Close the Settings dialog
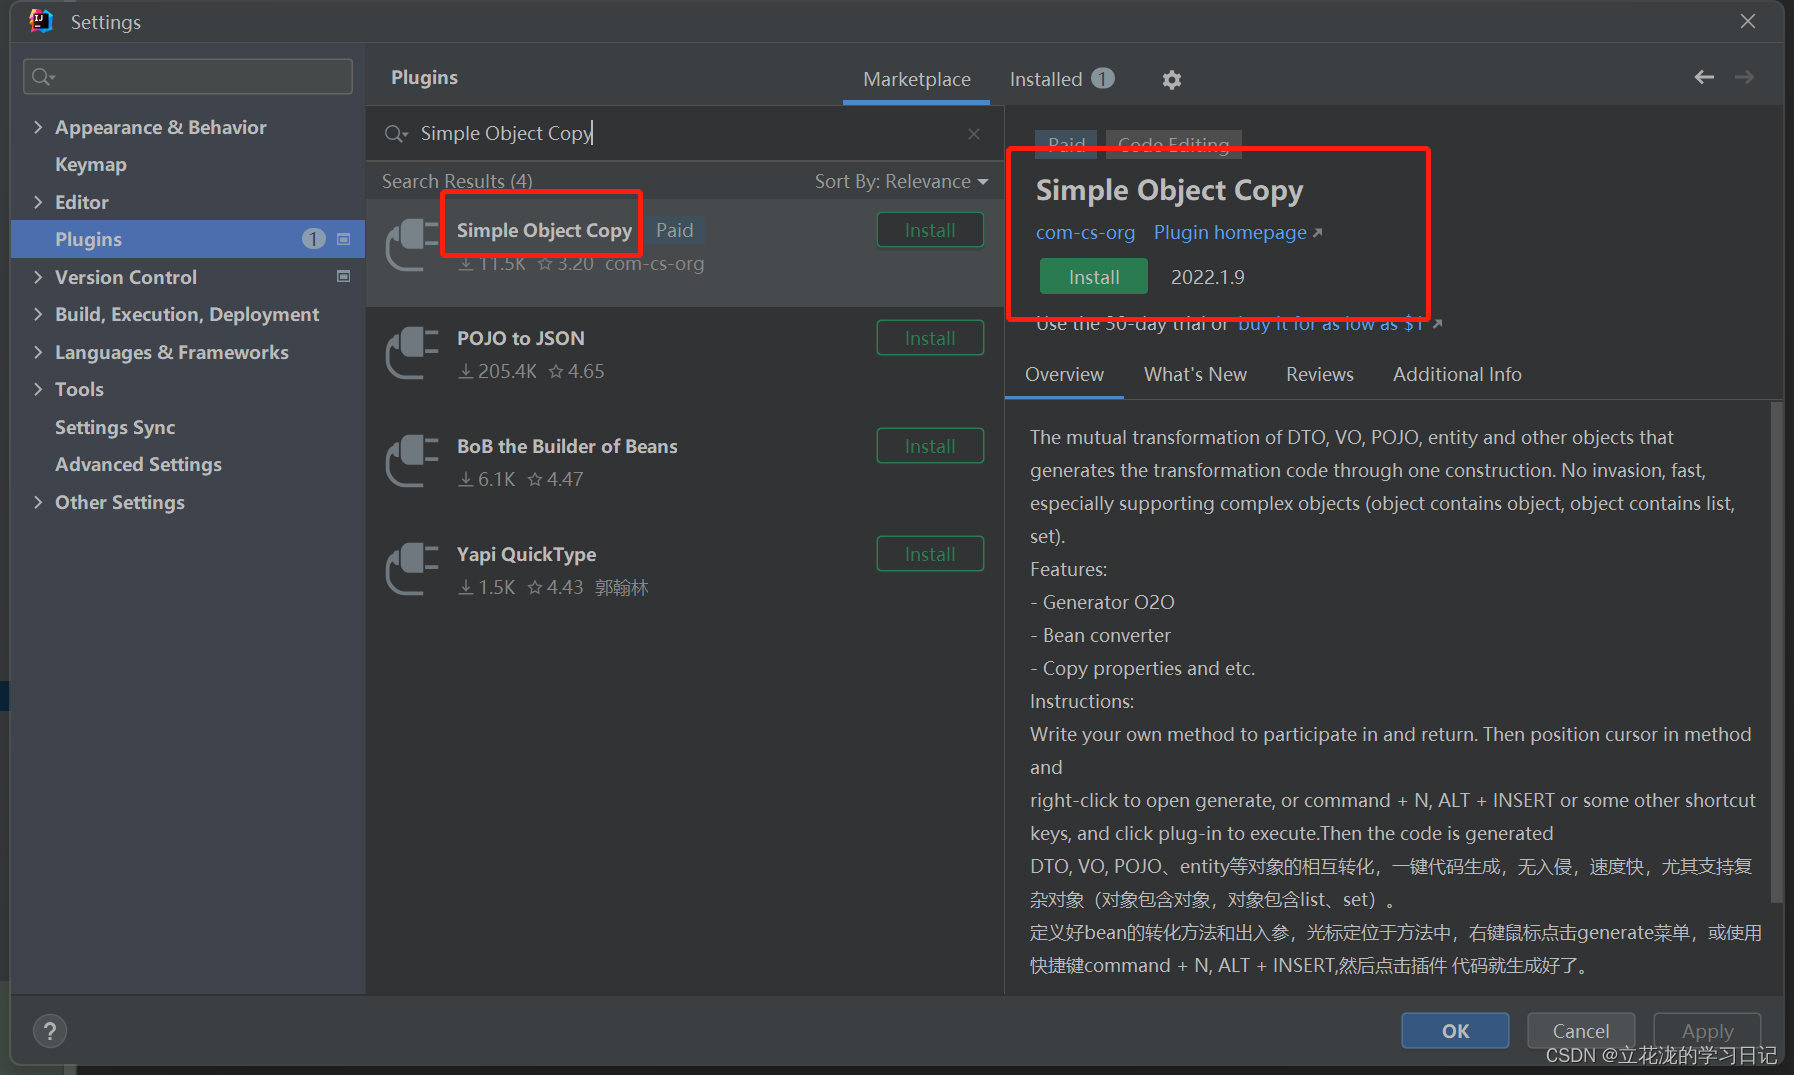This screenshot has height=1075, width=1794. pos(1748,21)
